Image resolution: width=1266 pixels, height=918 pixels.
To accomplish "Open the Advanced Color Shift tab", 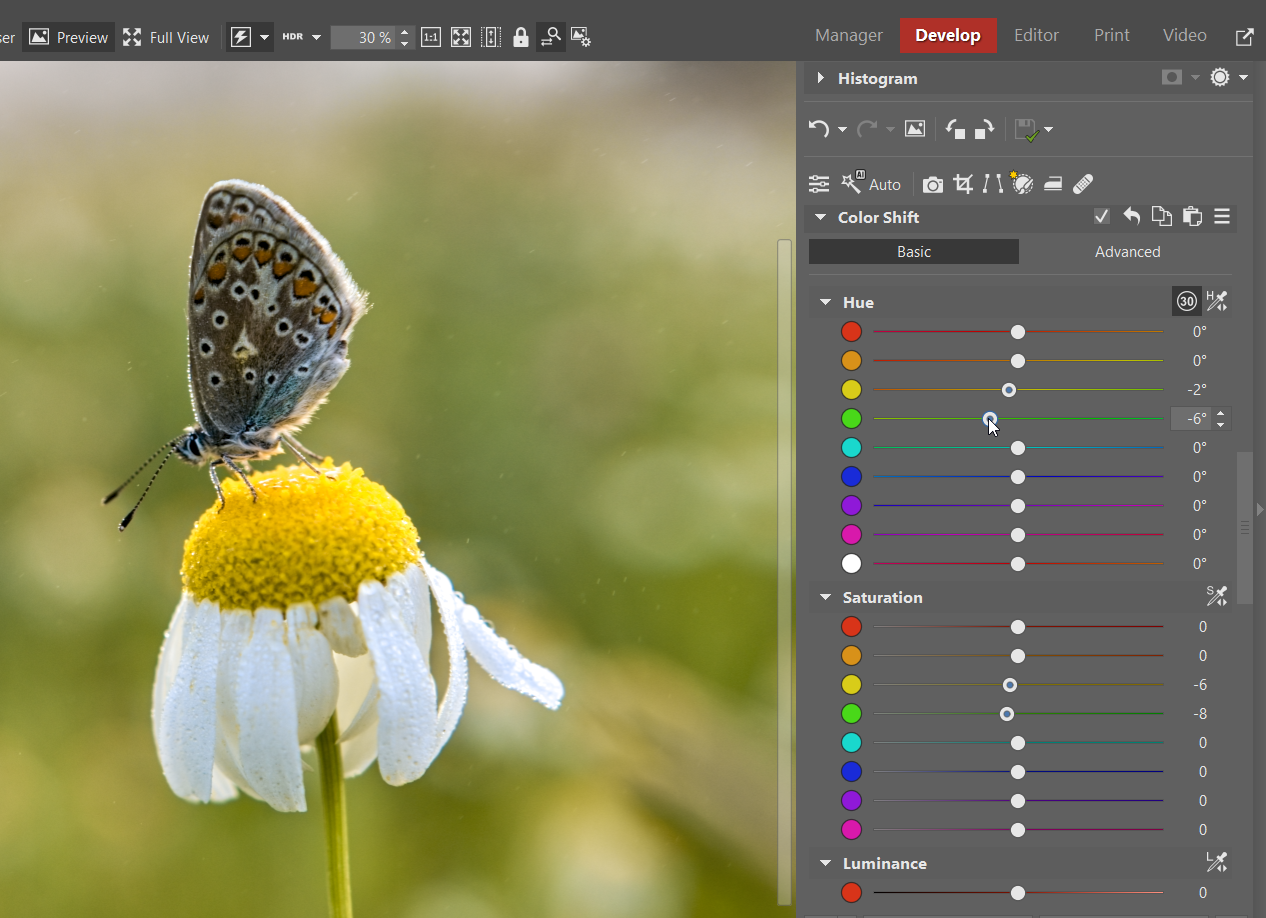I will tap(1127, 252).
